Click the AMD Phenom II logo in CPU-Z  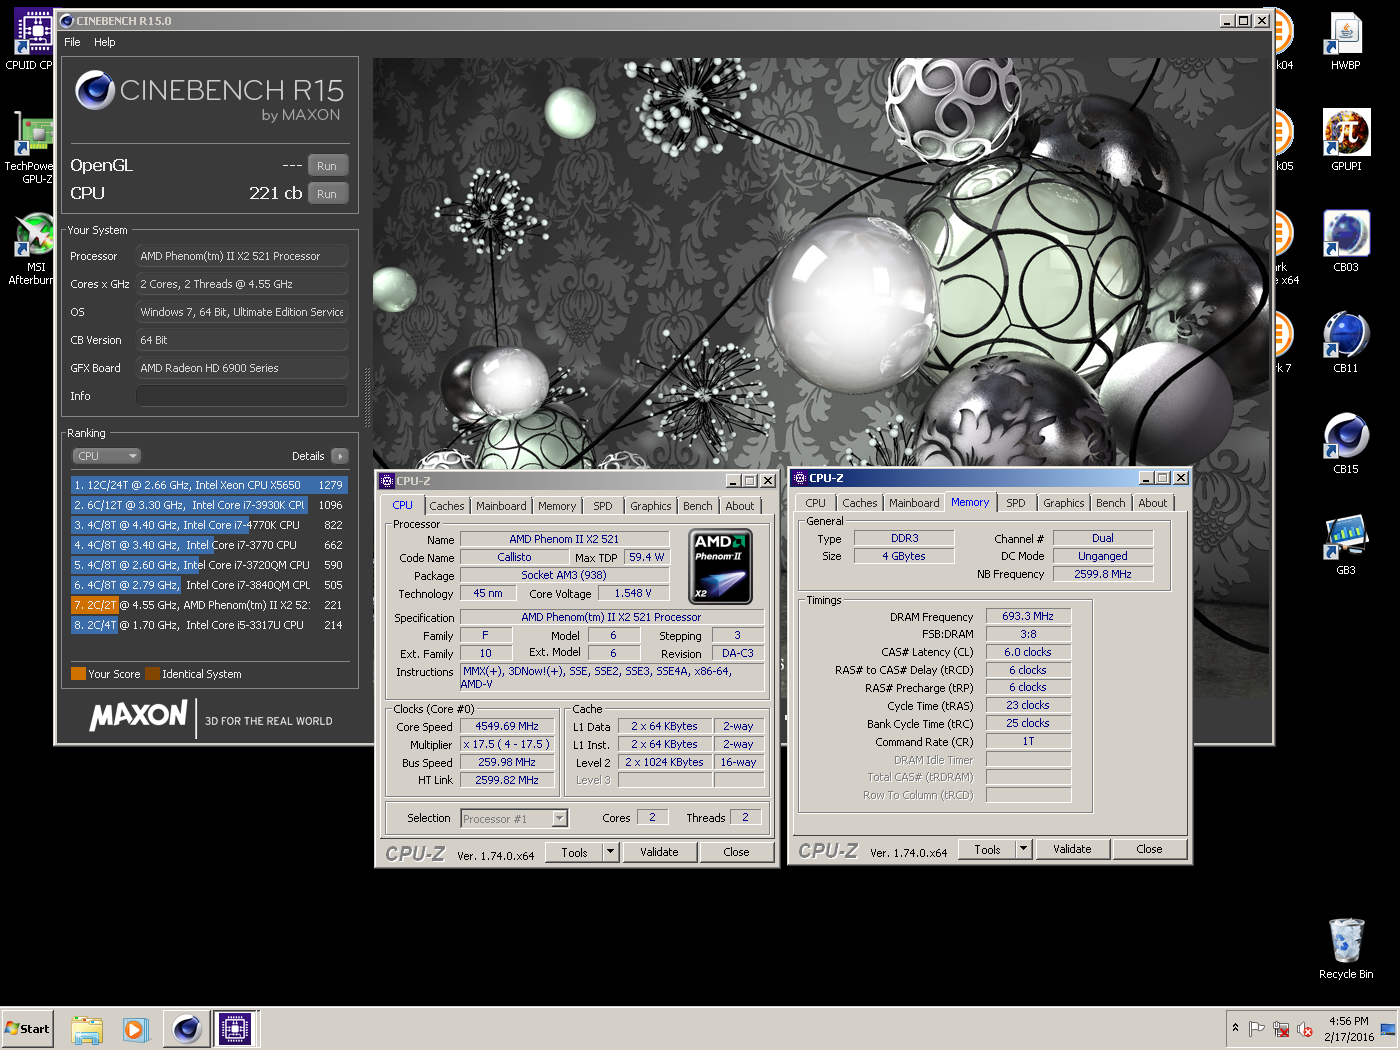[721, 567]
